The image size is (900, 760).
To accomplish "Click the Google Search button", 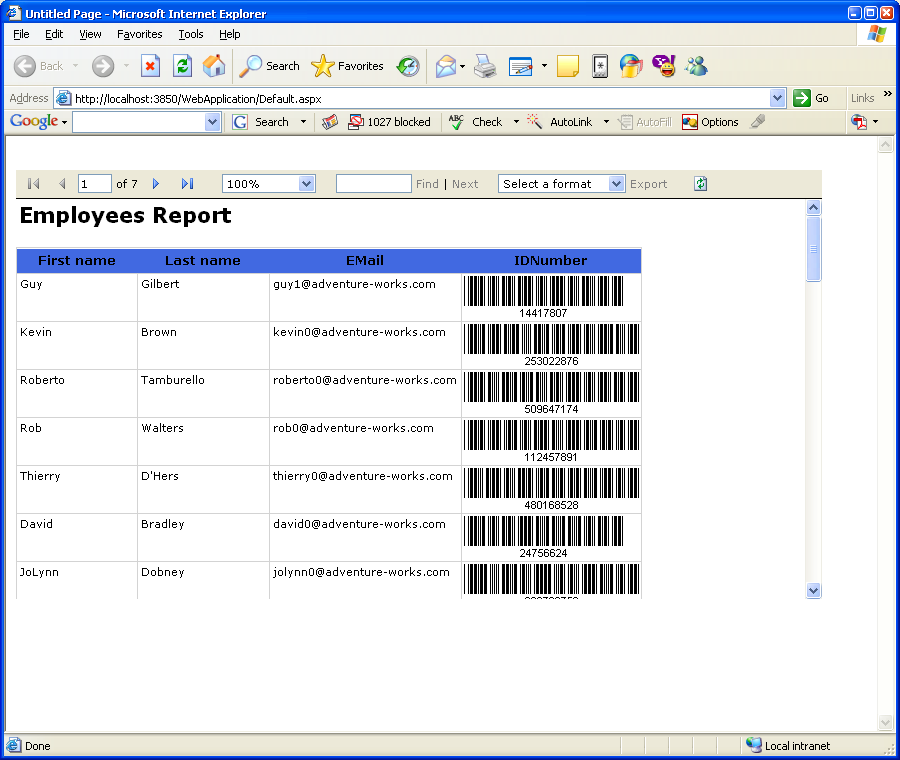I will (x=261, y=122).
